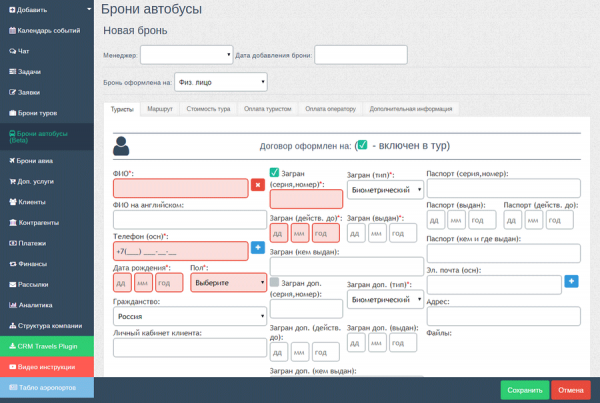
Task: Switch to Дополнительная информация tab
Action: [411, 109]
